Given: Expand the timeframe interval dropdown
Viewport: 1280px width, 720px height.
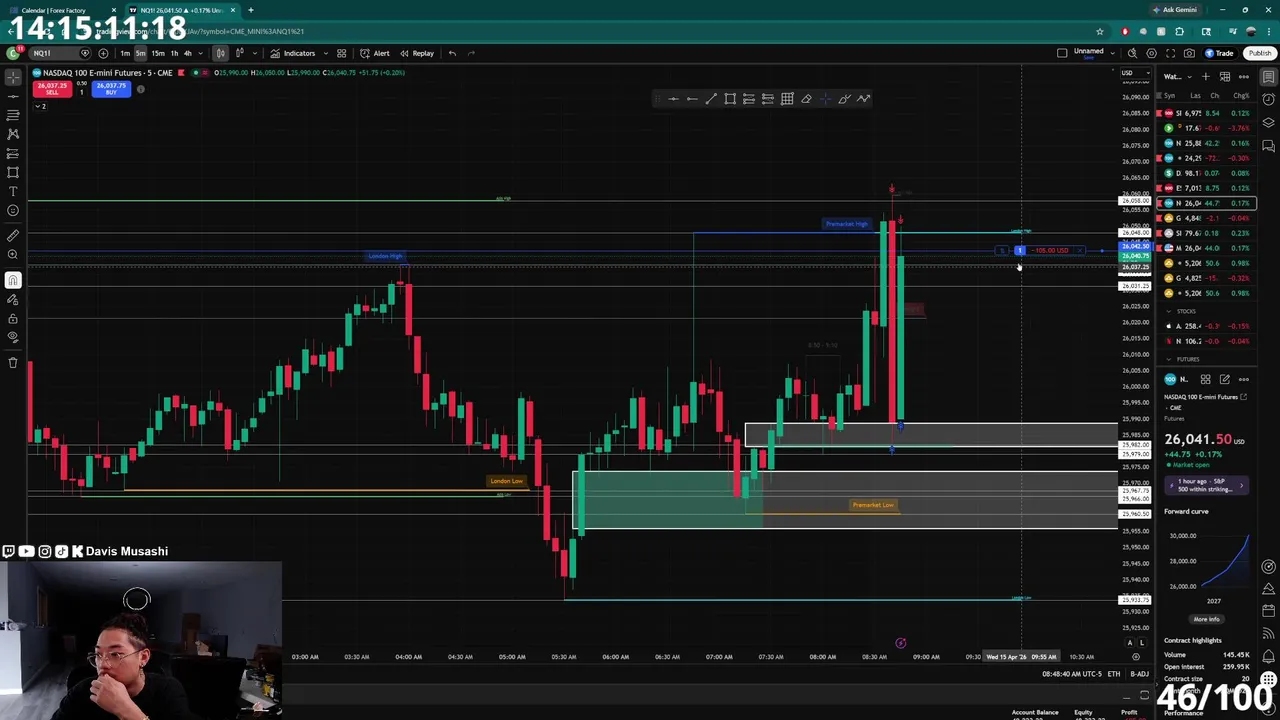Looking at the screenshot, I should coord(203,53).
